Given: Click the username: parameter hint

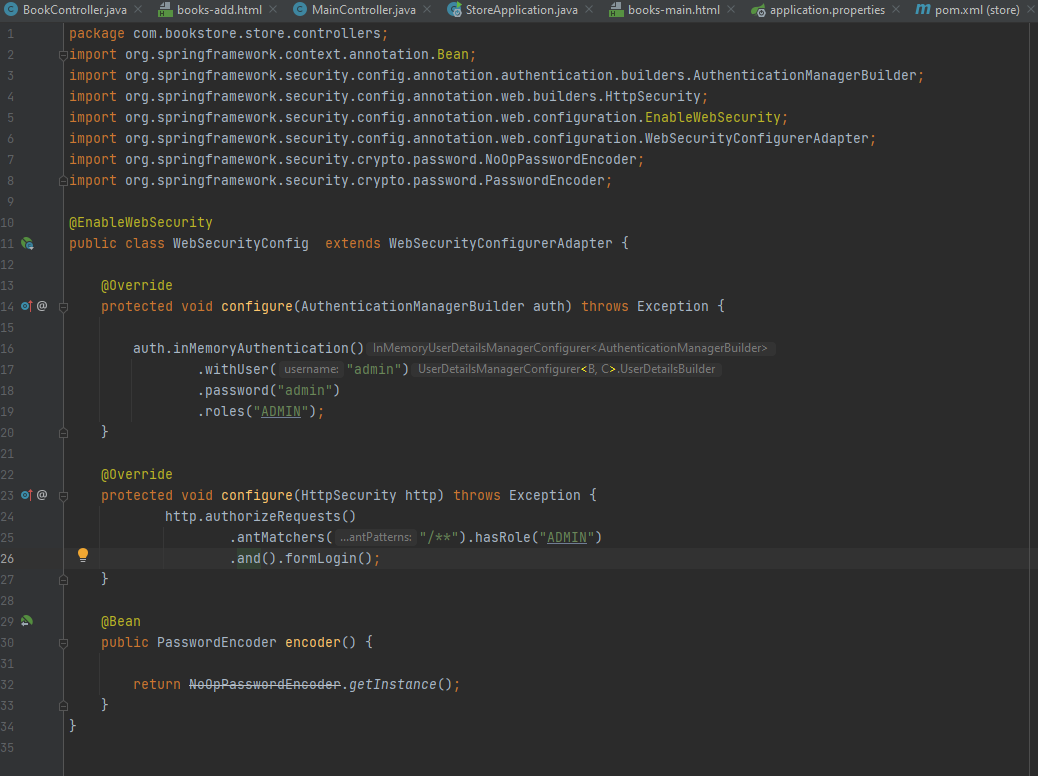Looking at the screenshot, I should (x=311, y=369).
